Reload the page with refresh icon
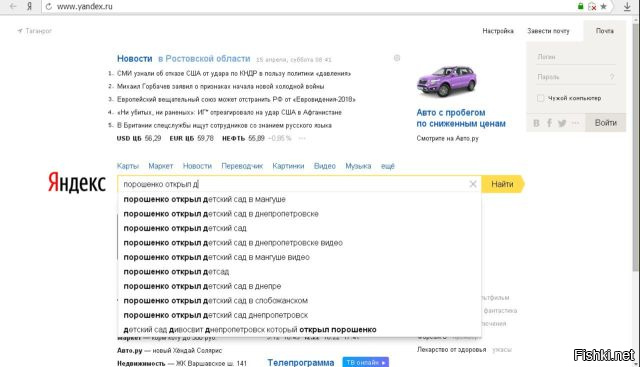Image resolution: width=640 pixels, height=367 pixels. (x=49, y=7)
